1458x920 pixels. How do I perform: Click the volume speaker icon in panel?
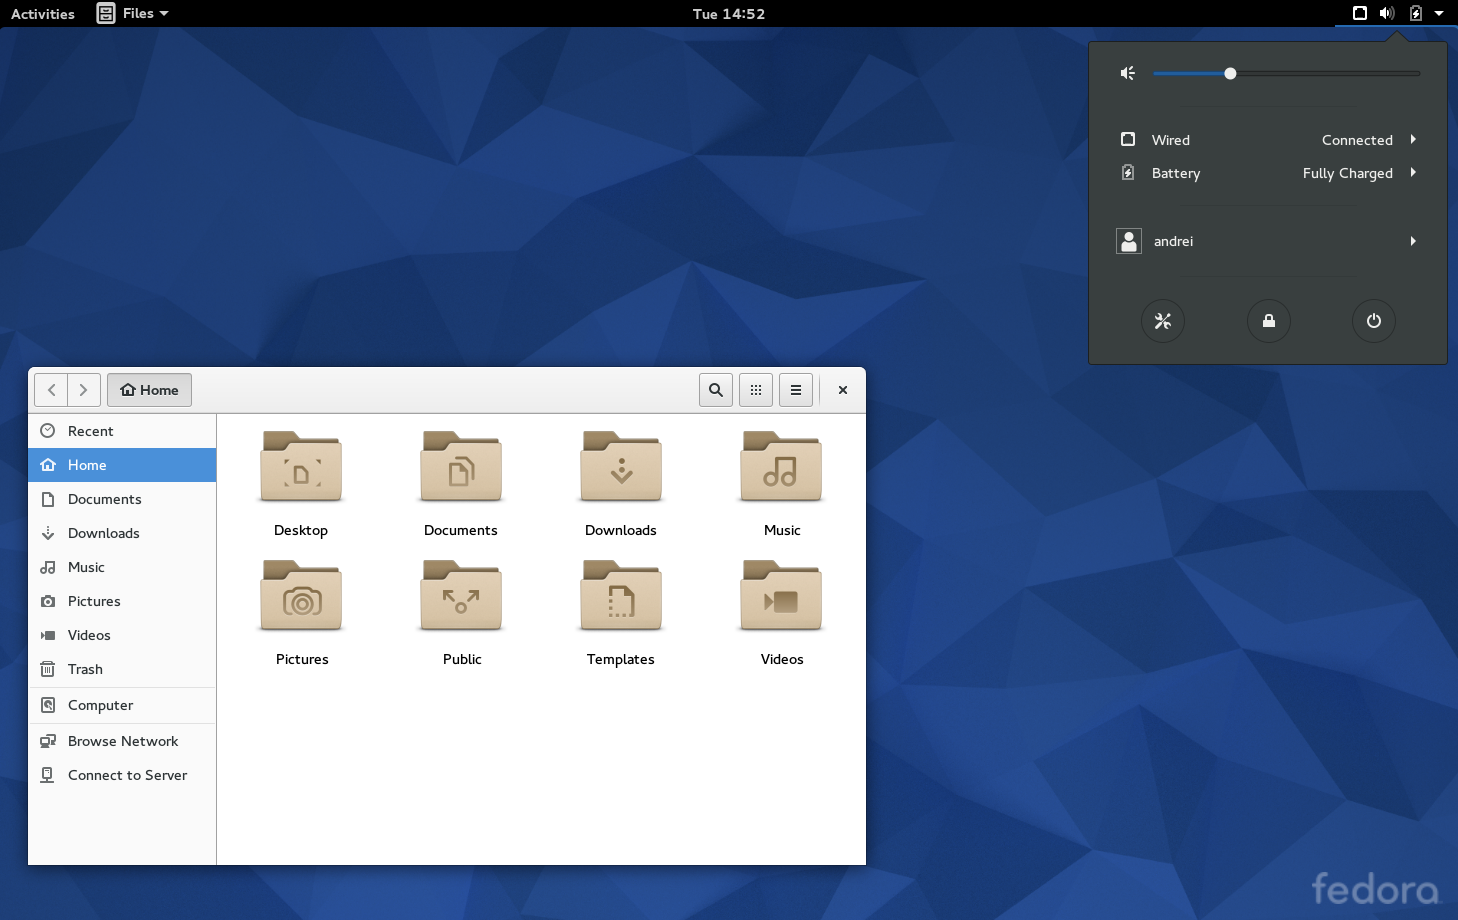(1386, 13)
